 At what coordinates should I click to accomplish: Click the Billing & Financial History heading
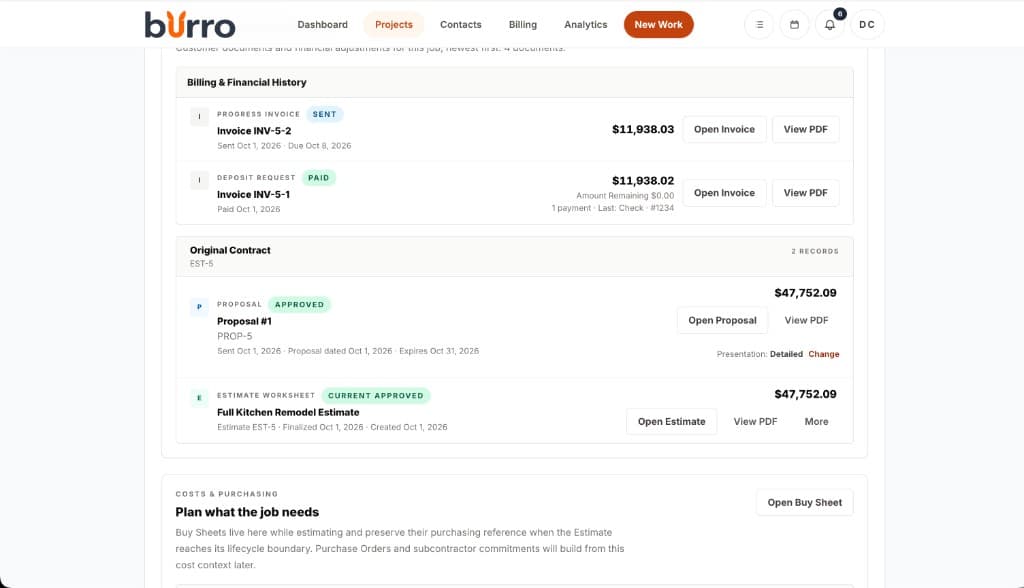[x=247, y=82]
